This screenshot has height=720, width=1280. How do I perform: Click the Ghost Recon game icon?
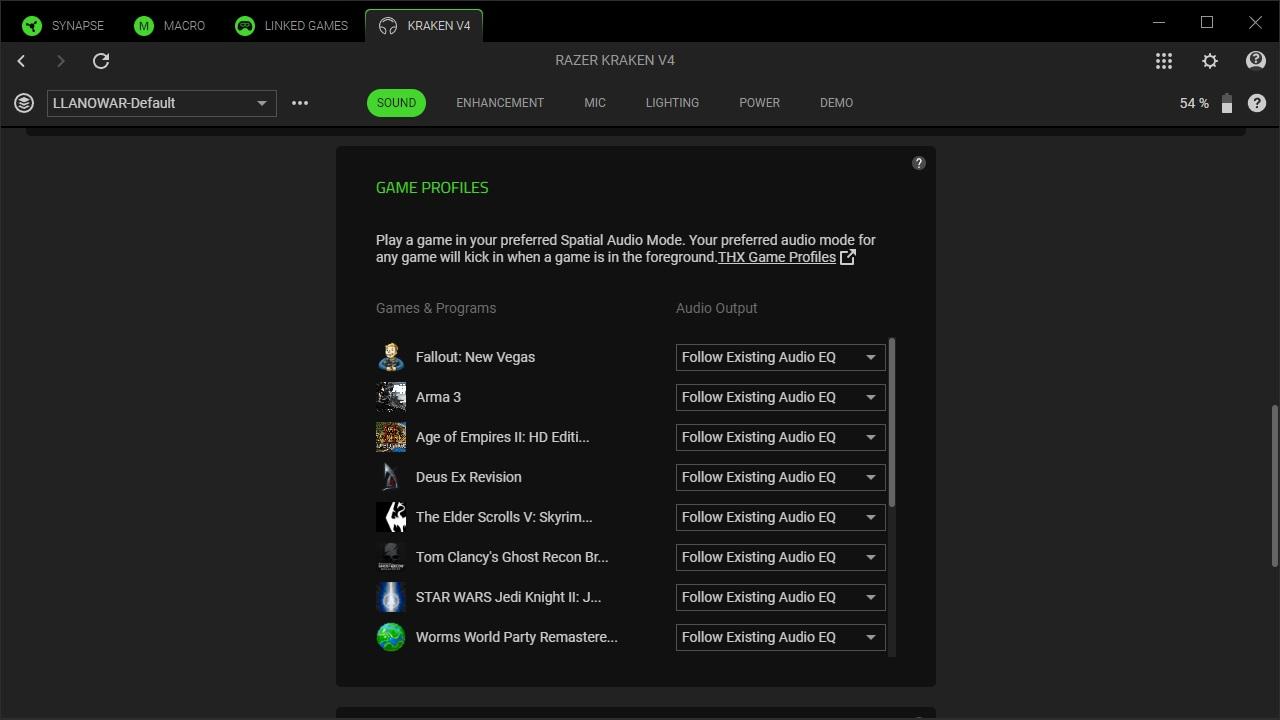click(x=391, y=557)
